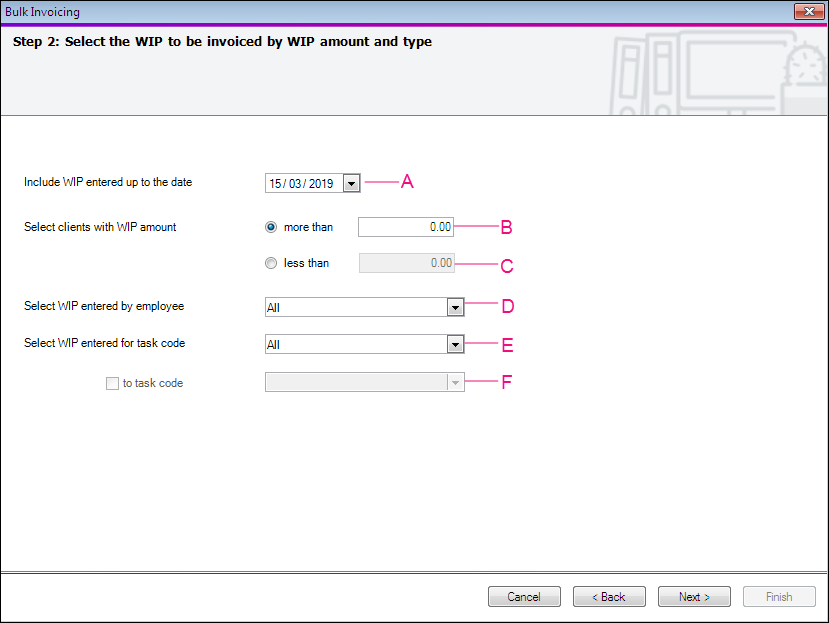
Task: Expand the WIP task code dropdown arrow
Action: coord(456,345)
